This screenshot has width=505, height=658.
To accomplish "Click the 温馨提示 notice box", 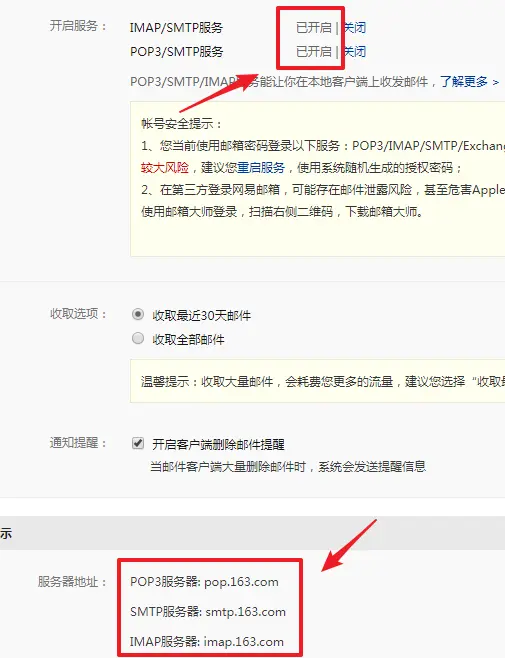I will point(317,381).
